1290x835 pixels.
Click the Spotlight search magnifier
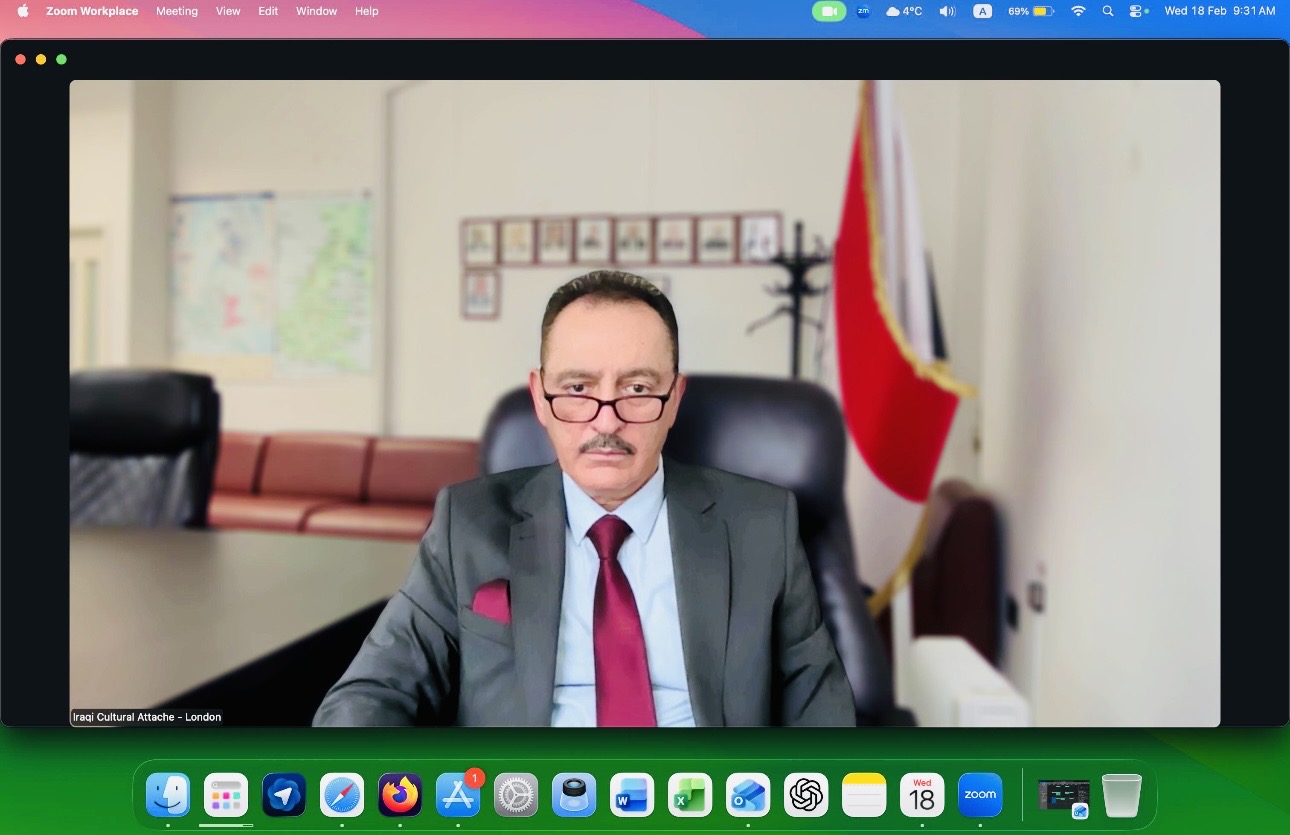pyautogui.click(x=1107, y=11)
